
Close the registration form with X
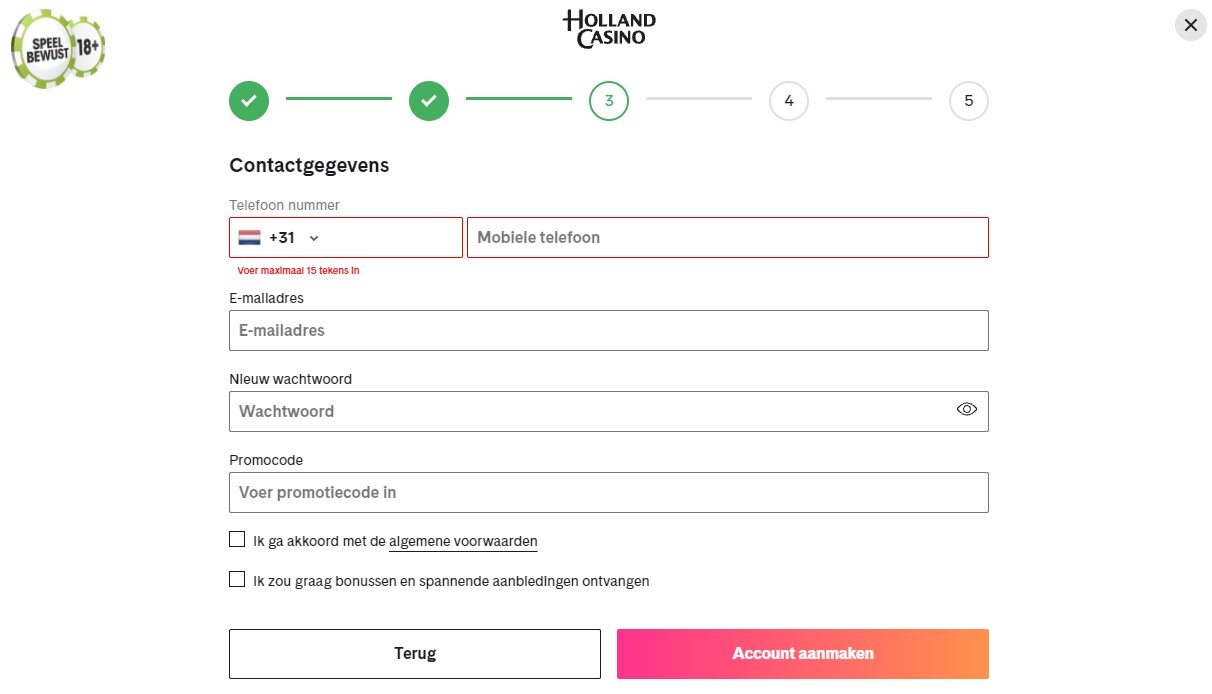click(x=1190, y=25)
